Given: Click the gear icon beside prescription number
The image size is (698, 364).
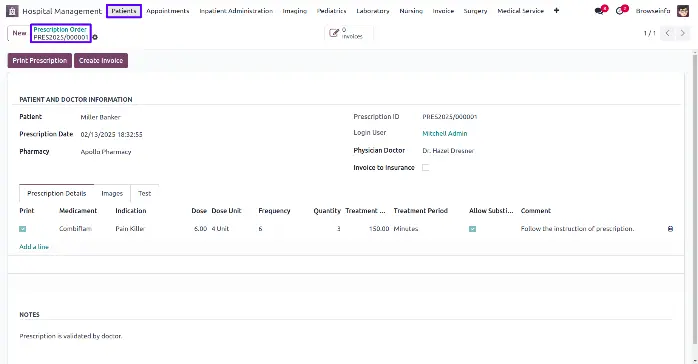Looking at the screenshot, I should pos(95,37).
